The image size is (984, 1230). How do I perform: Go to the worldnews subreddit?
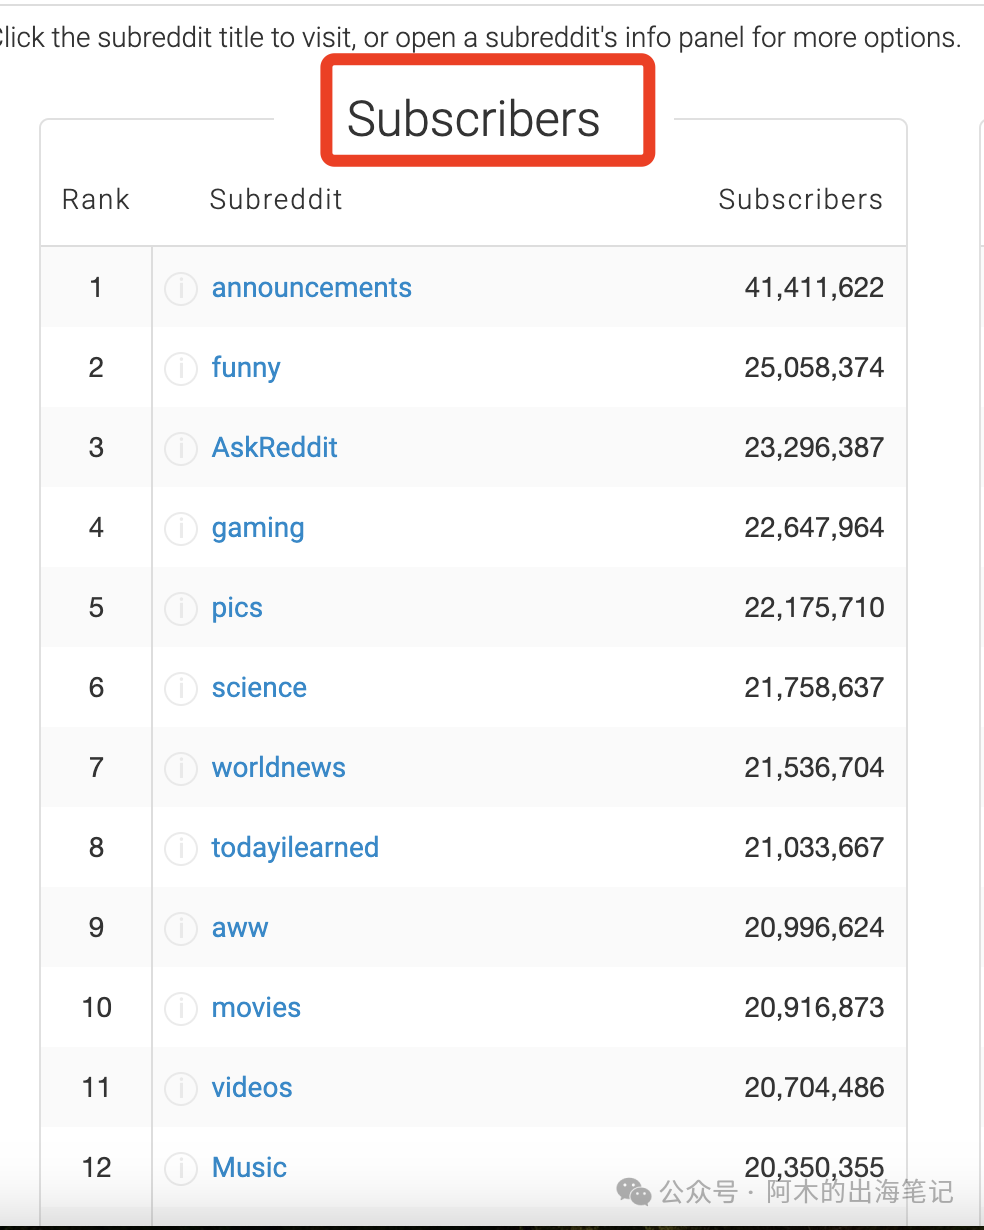tap(278, 768)
